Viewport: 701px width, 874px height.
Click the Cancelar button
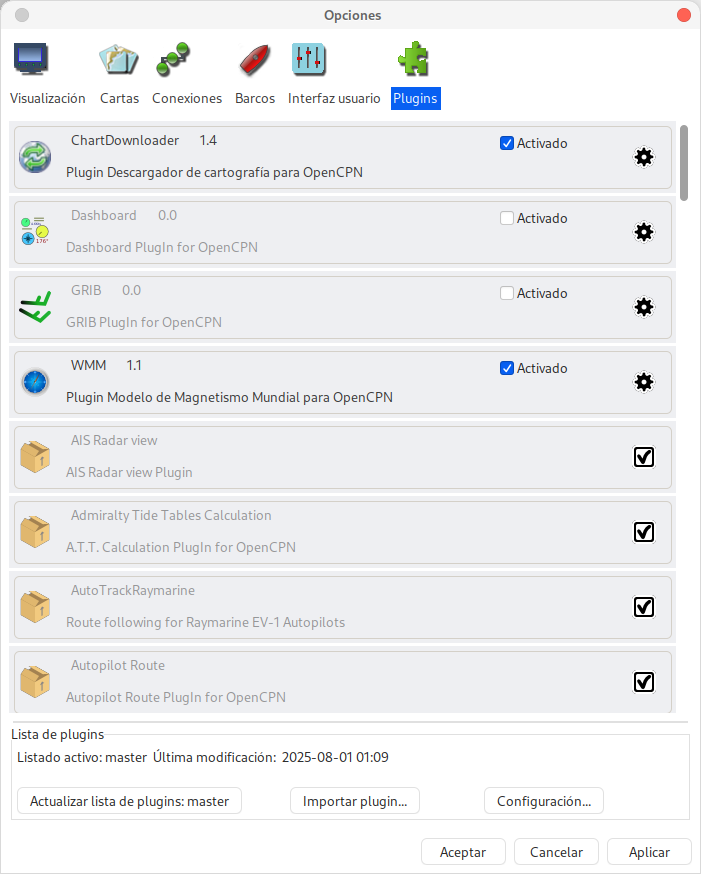tap(556, 852)
